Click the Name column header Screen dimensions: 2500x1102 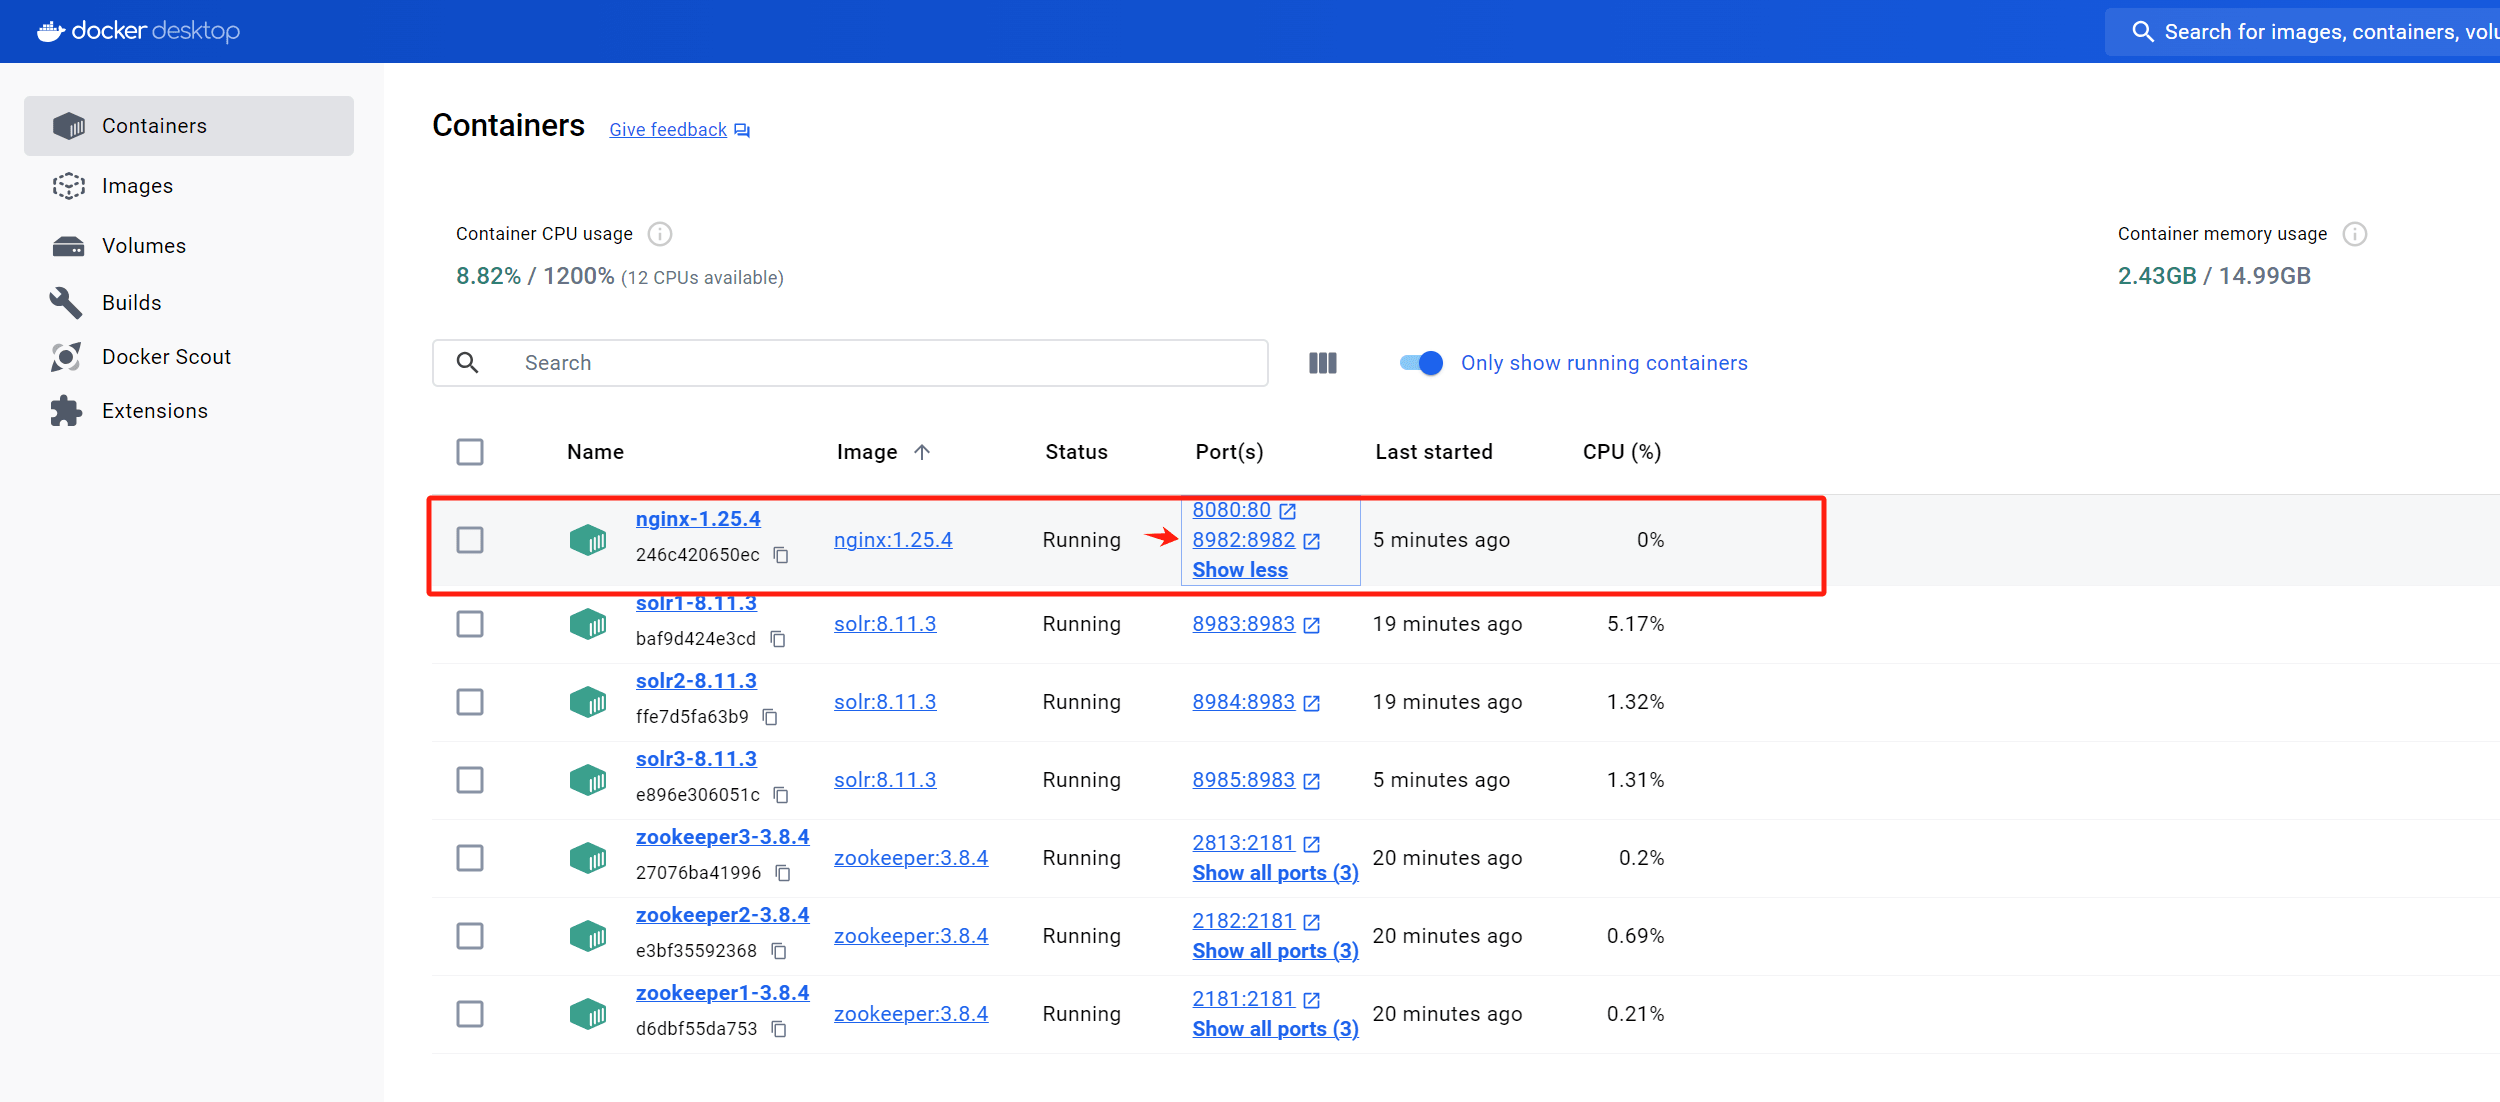595,452
